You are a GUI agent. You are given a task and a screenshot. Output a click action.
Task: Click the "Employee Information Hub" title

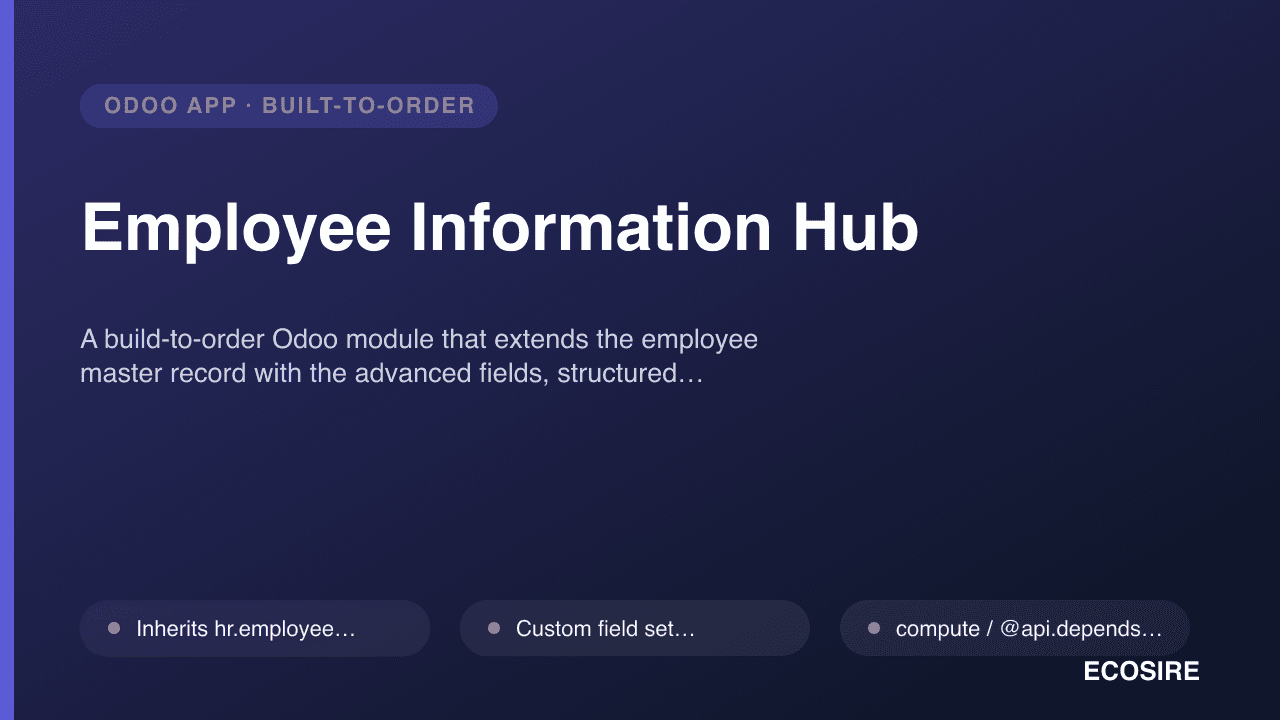click(x=500, y=228)
